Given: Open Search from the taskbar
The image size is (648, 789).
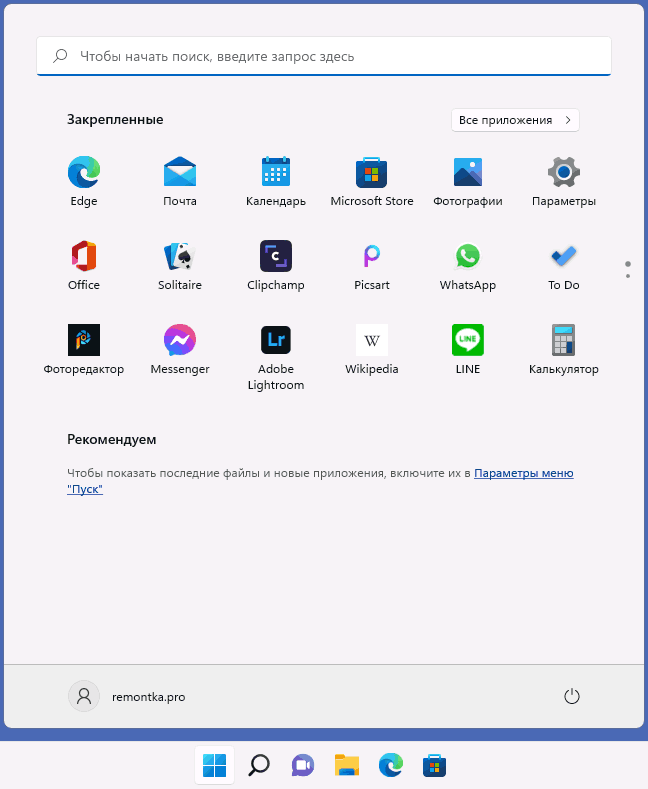Looking at the screenshot, I should point(259,765).
